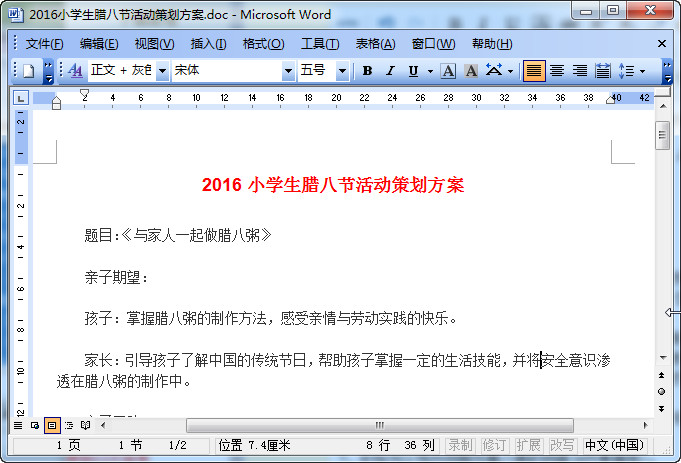Click the horizontal scrollbar left arrow

point(103,425)
